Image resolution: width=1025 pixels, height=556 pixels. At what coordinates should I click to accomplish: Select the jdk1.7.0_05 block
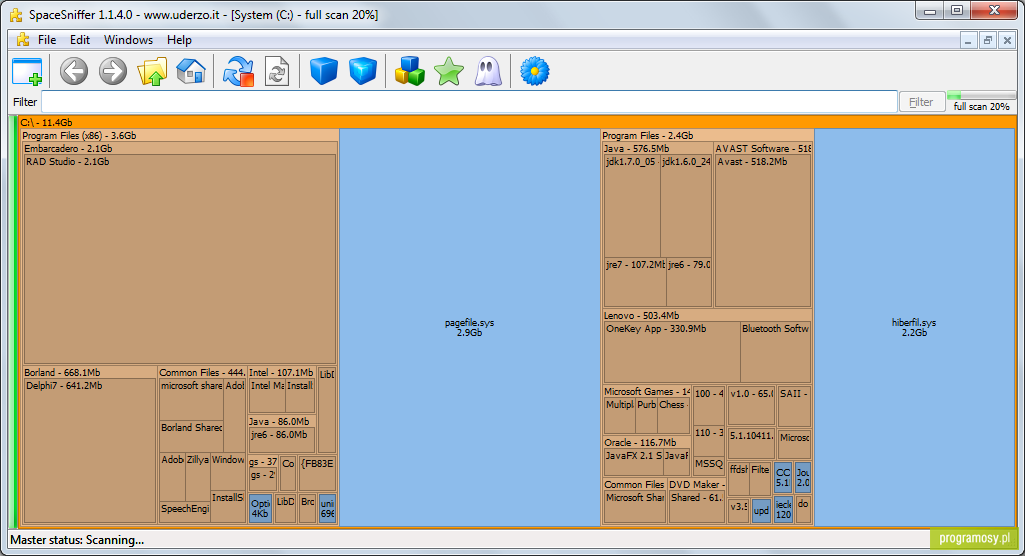tap(632, 206)
